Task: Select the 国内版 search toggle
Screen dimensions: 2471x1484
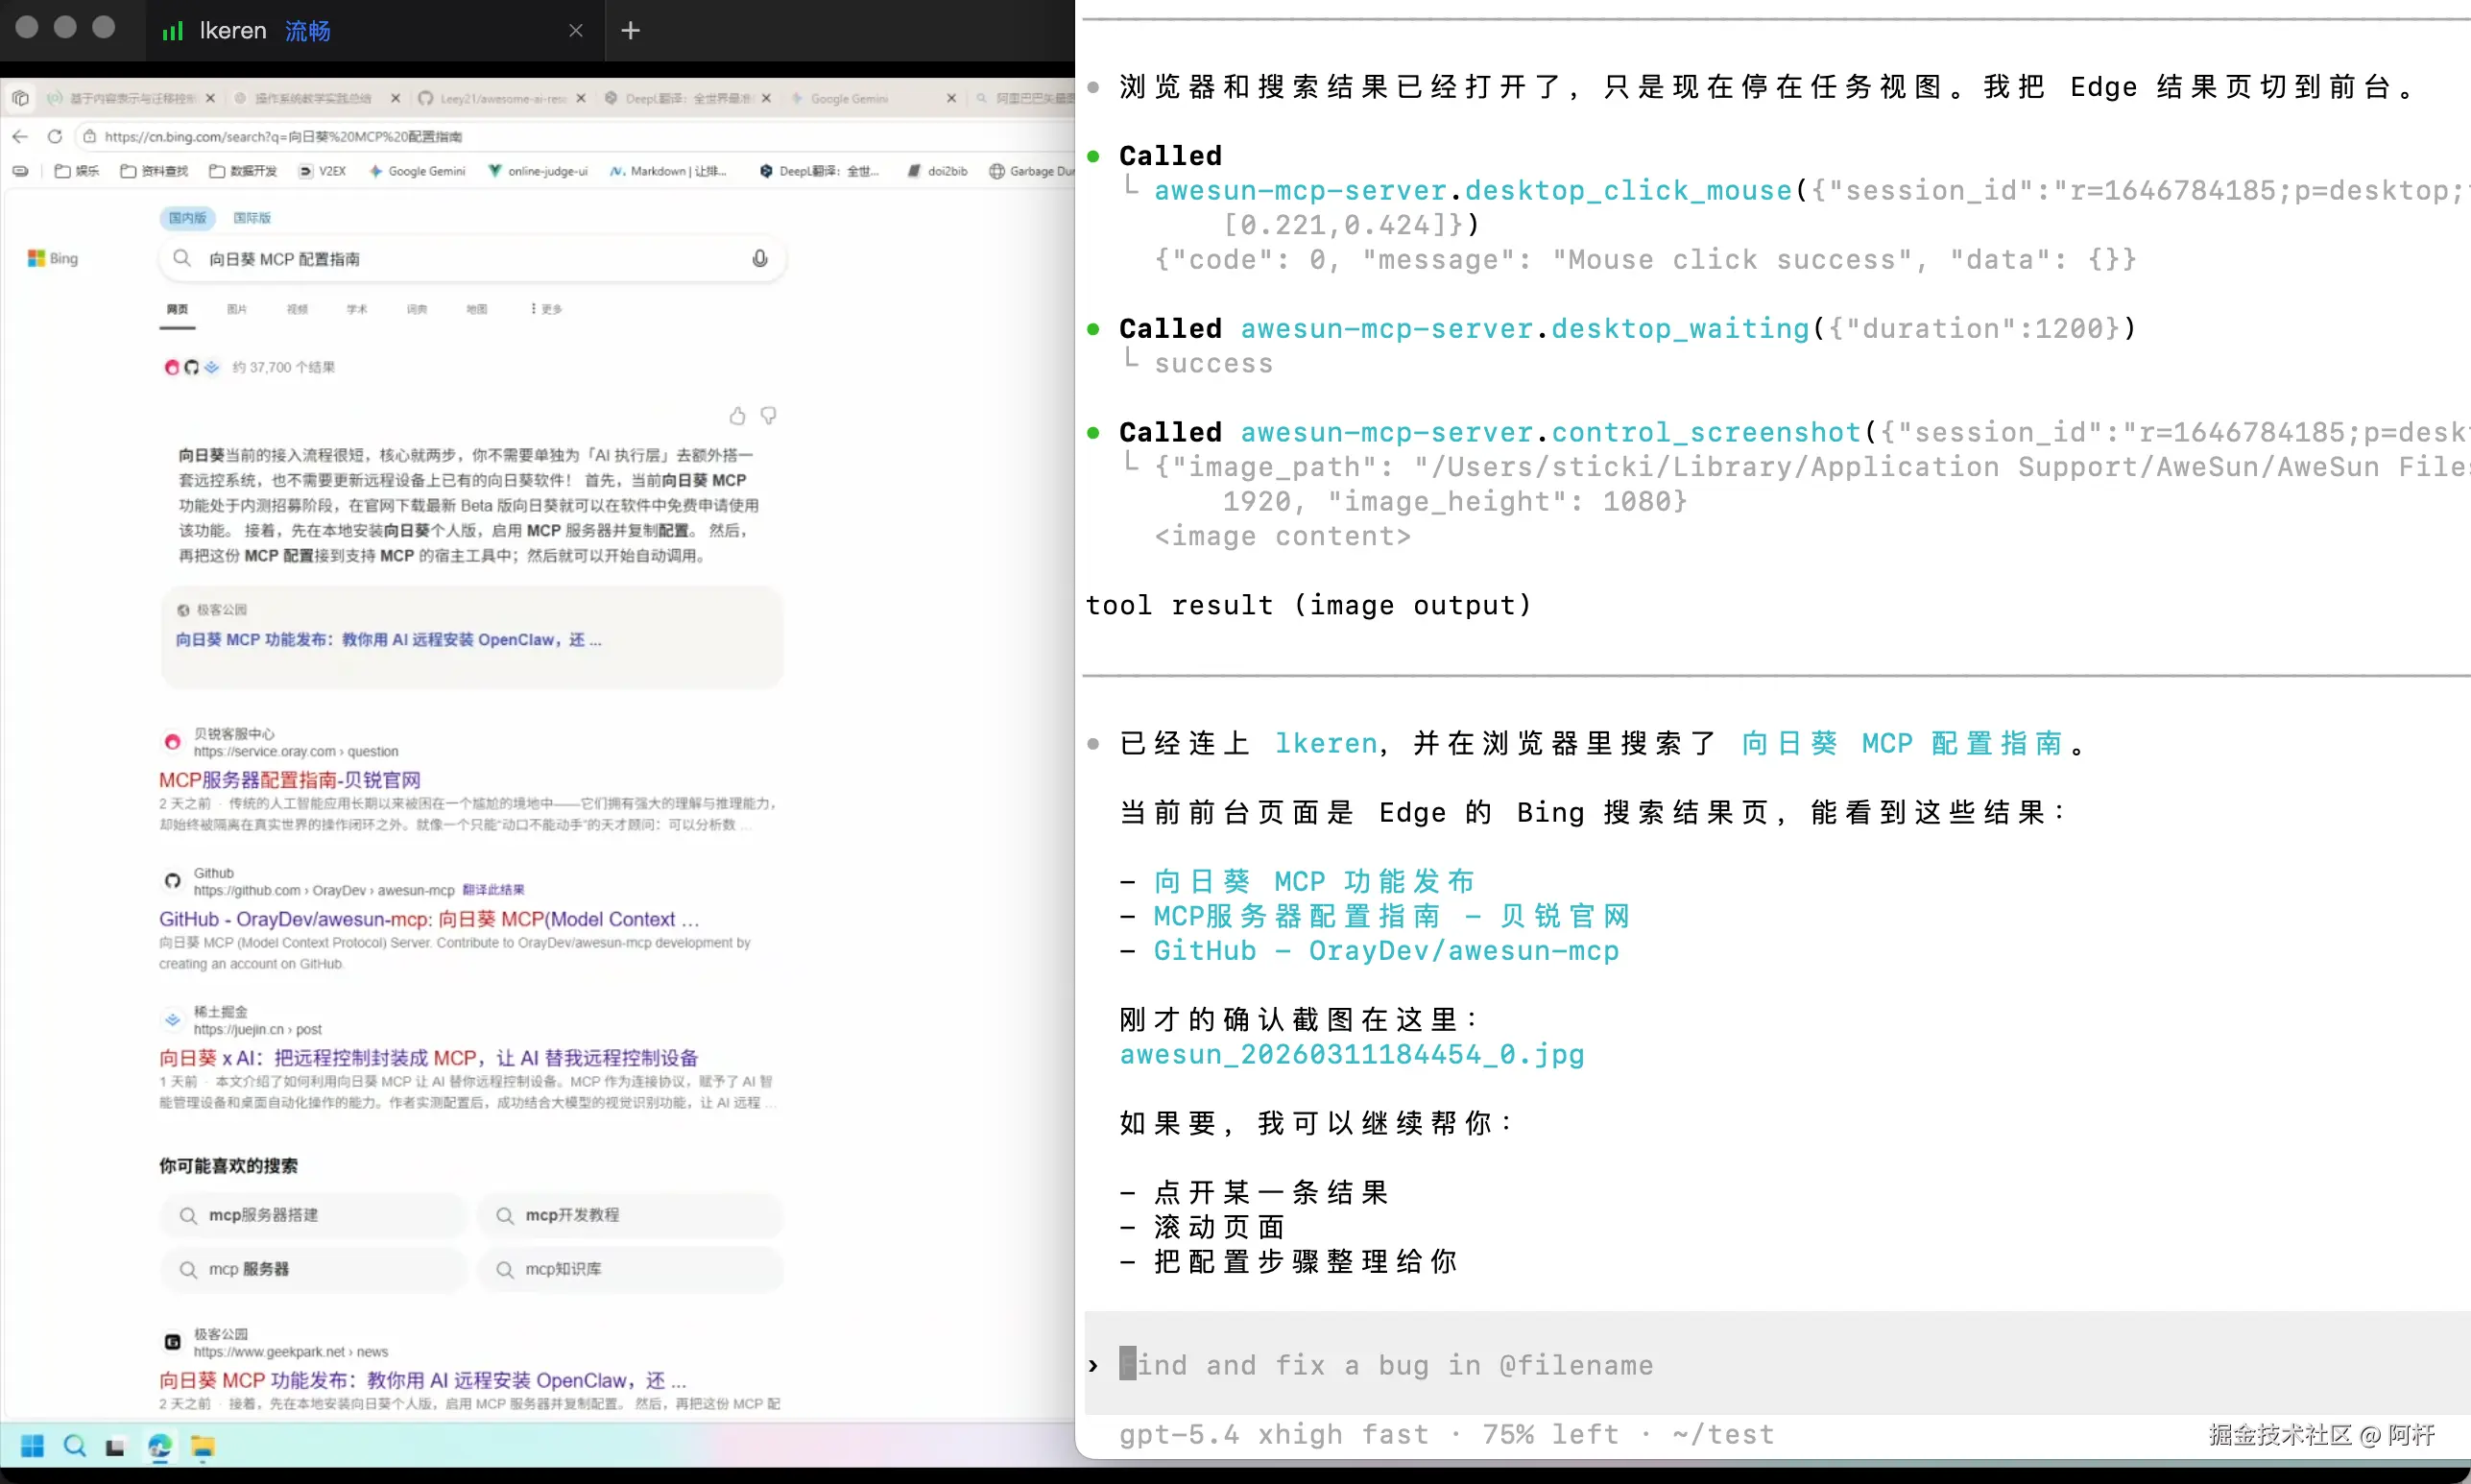Action: pyautogui.click(x=187, y=218)
